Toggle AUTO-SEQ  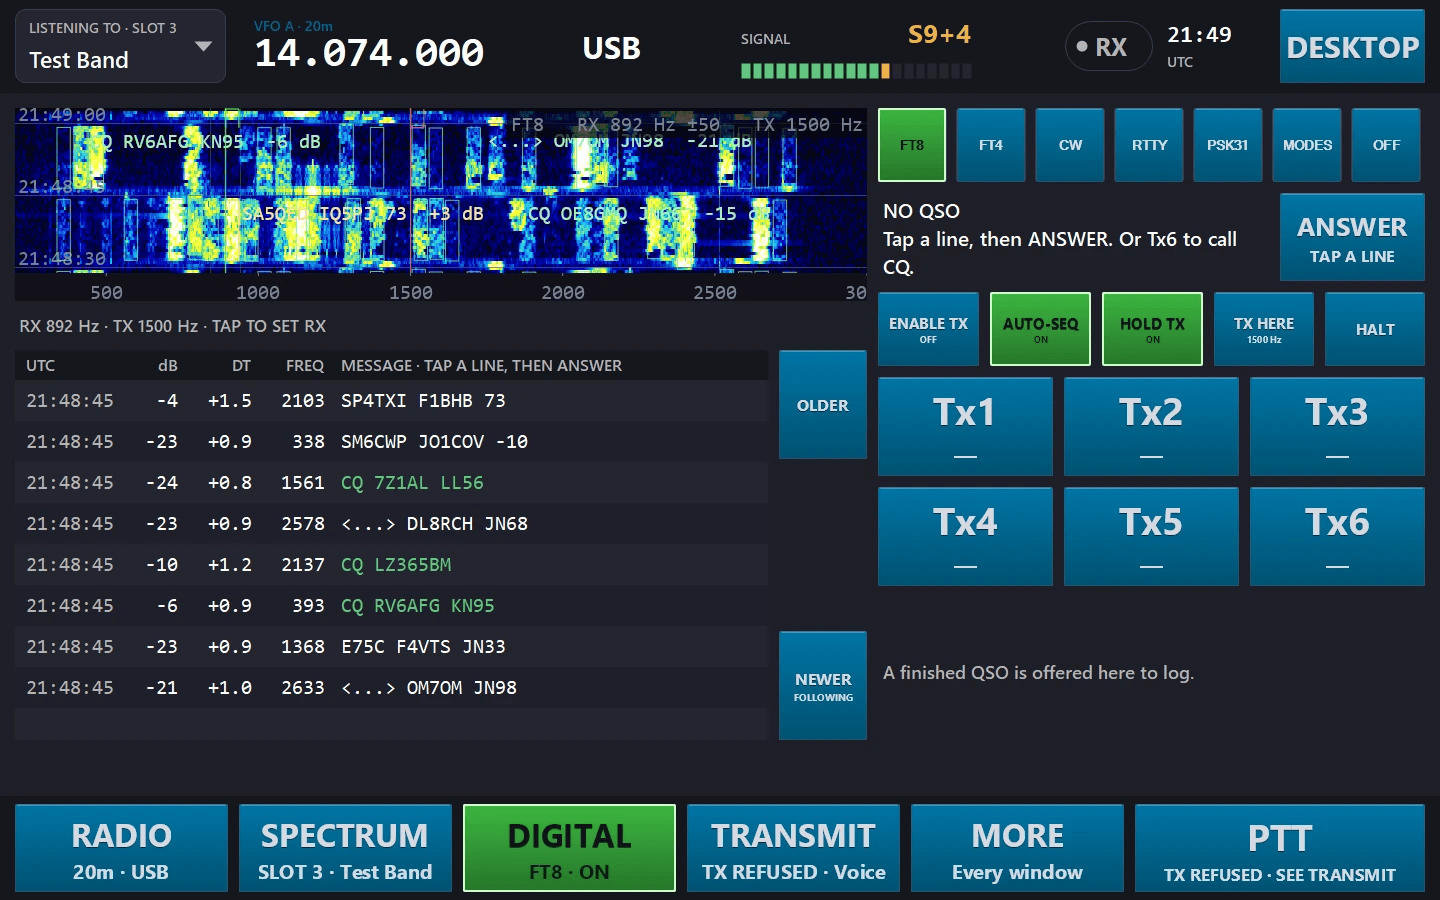(1040, 329)
